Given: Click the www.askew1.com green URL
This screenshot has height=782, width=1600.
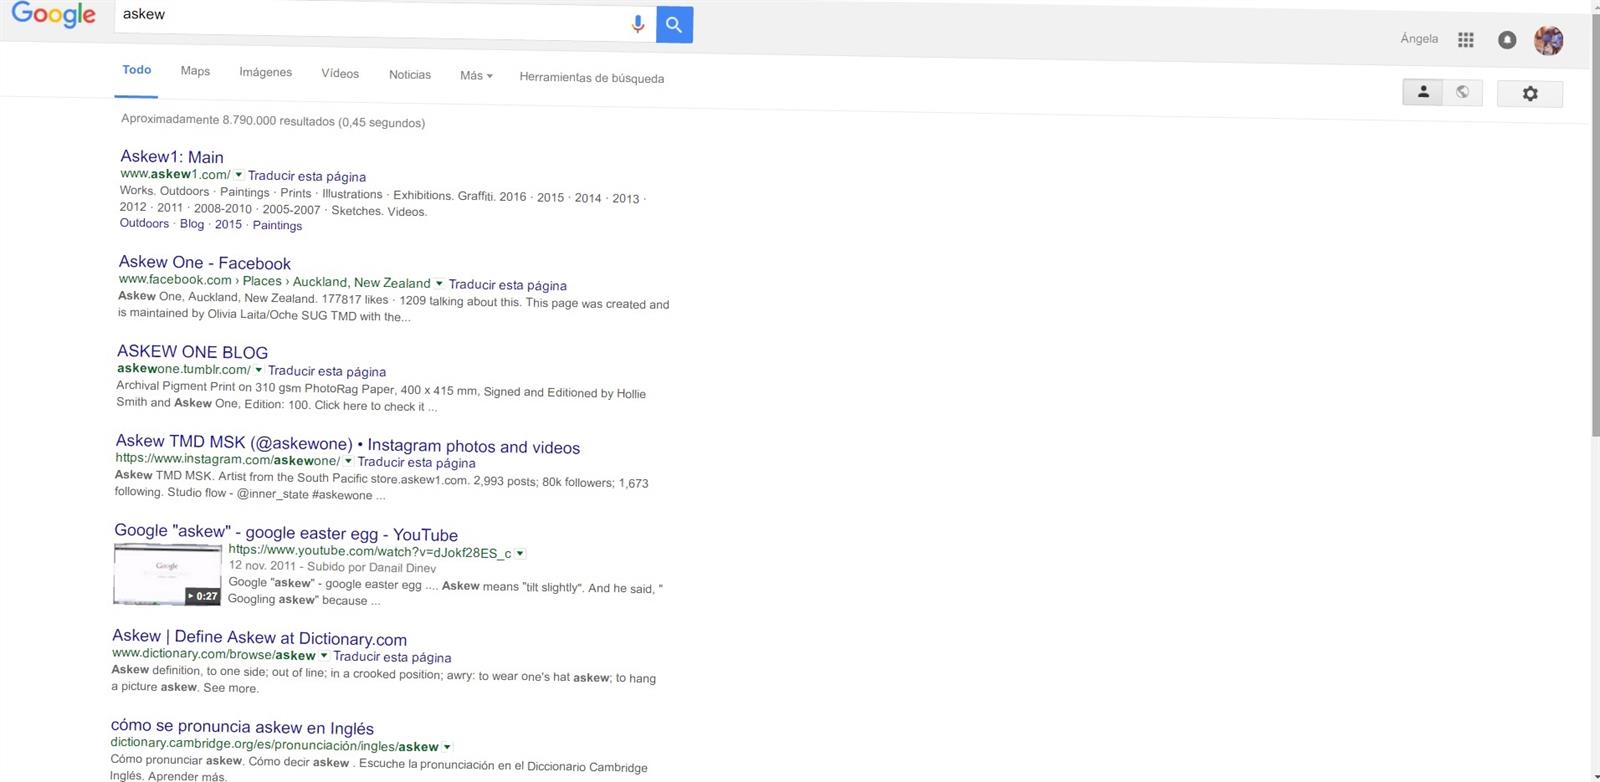Looking at the screenshot, I should coord(175,174).
